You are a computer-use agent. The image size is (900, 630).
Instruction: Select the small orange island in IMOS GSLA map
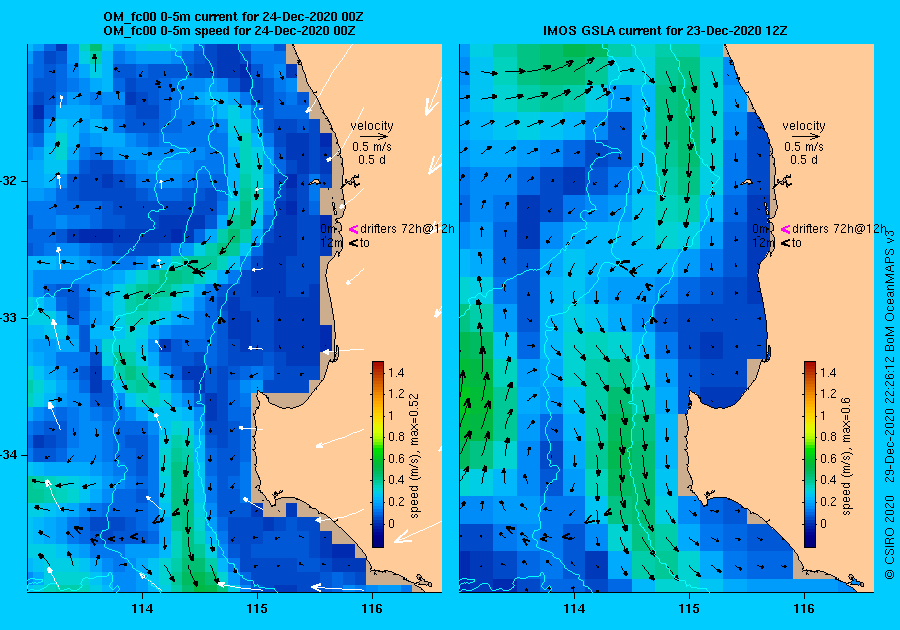(x=747, y=182)
